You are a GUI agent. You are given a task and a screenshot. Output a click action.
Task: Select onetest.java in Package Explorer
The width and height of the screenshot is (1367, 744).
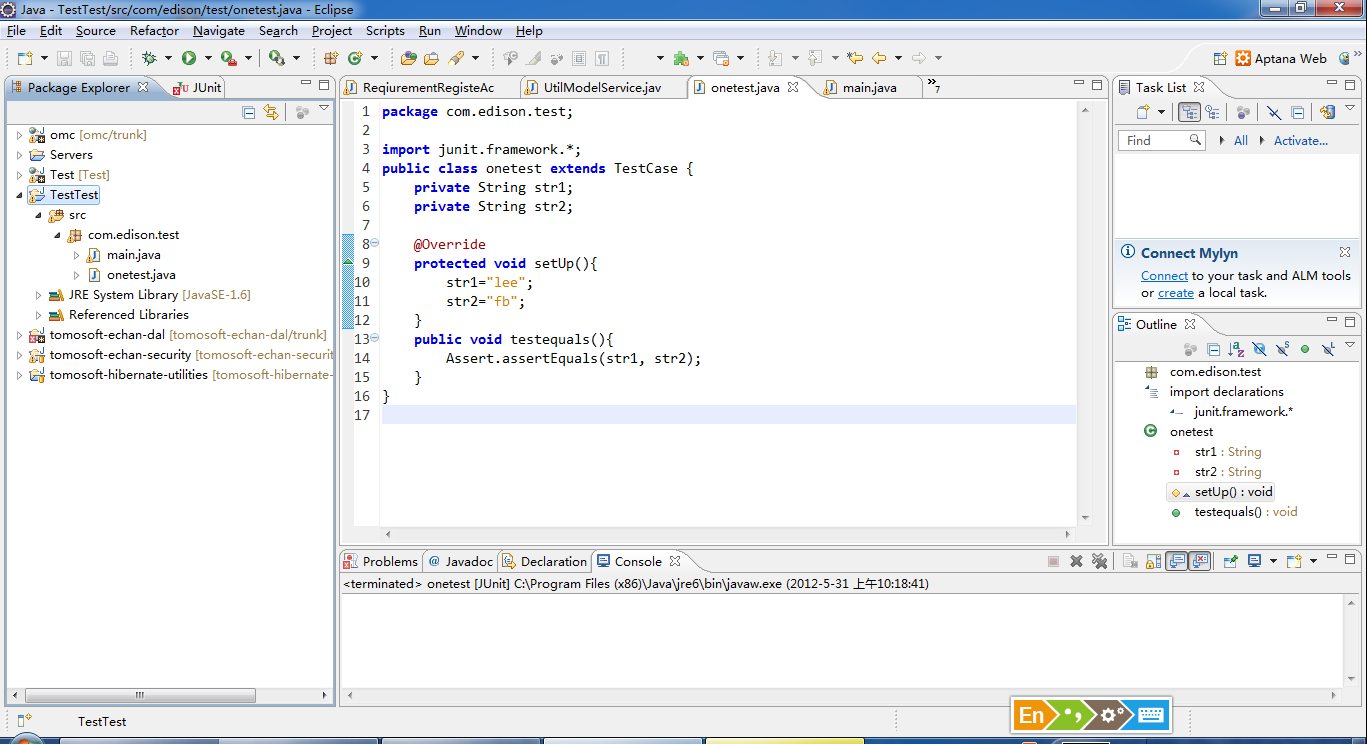[x=141, y=275]
